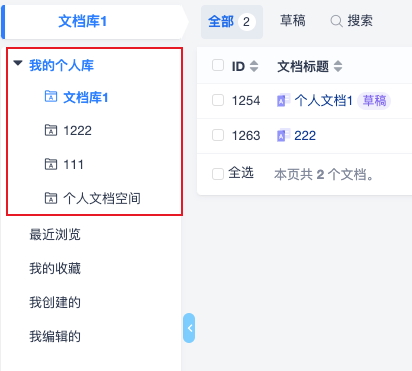Collapse the 我的个人库 tree triangle
Viewport: 412px width, 371px height.
point(18,63)
